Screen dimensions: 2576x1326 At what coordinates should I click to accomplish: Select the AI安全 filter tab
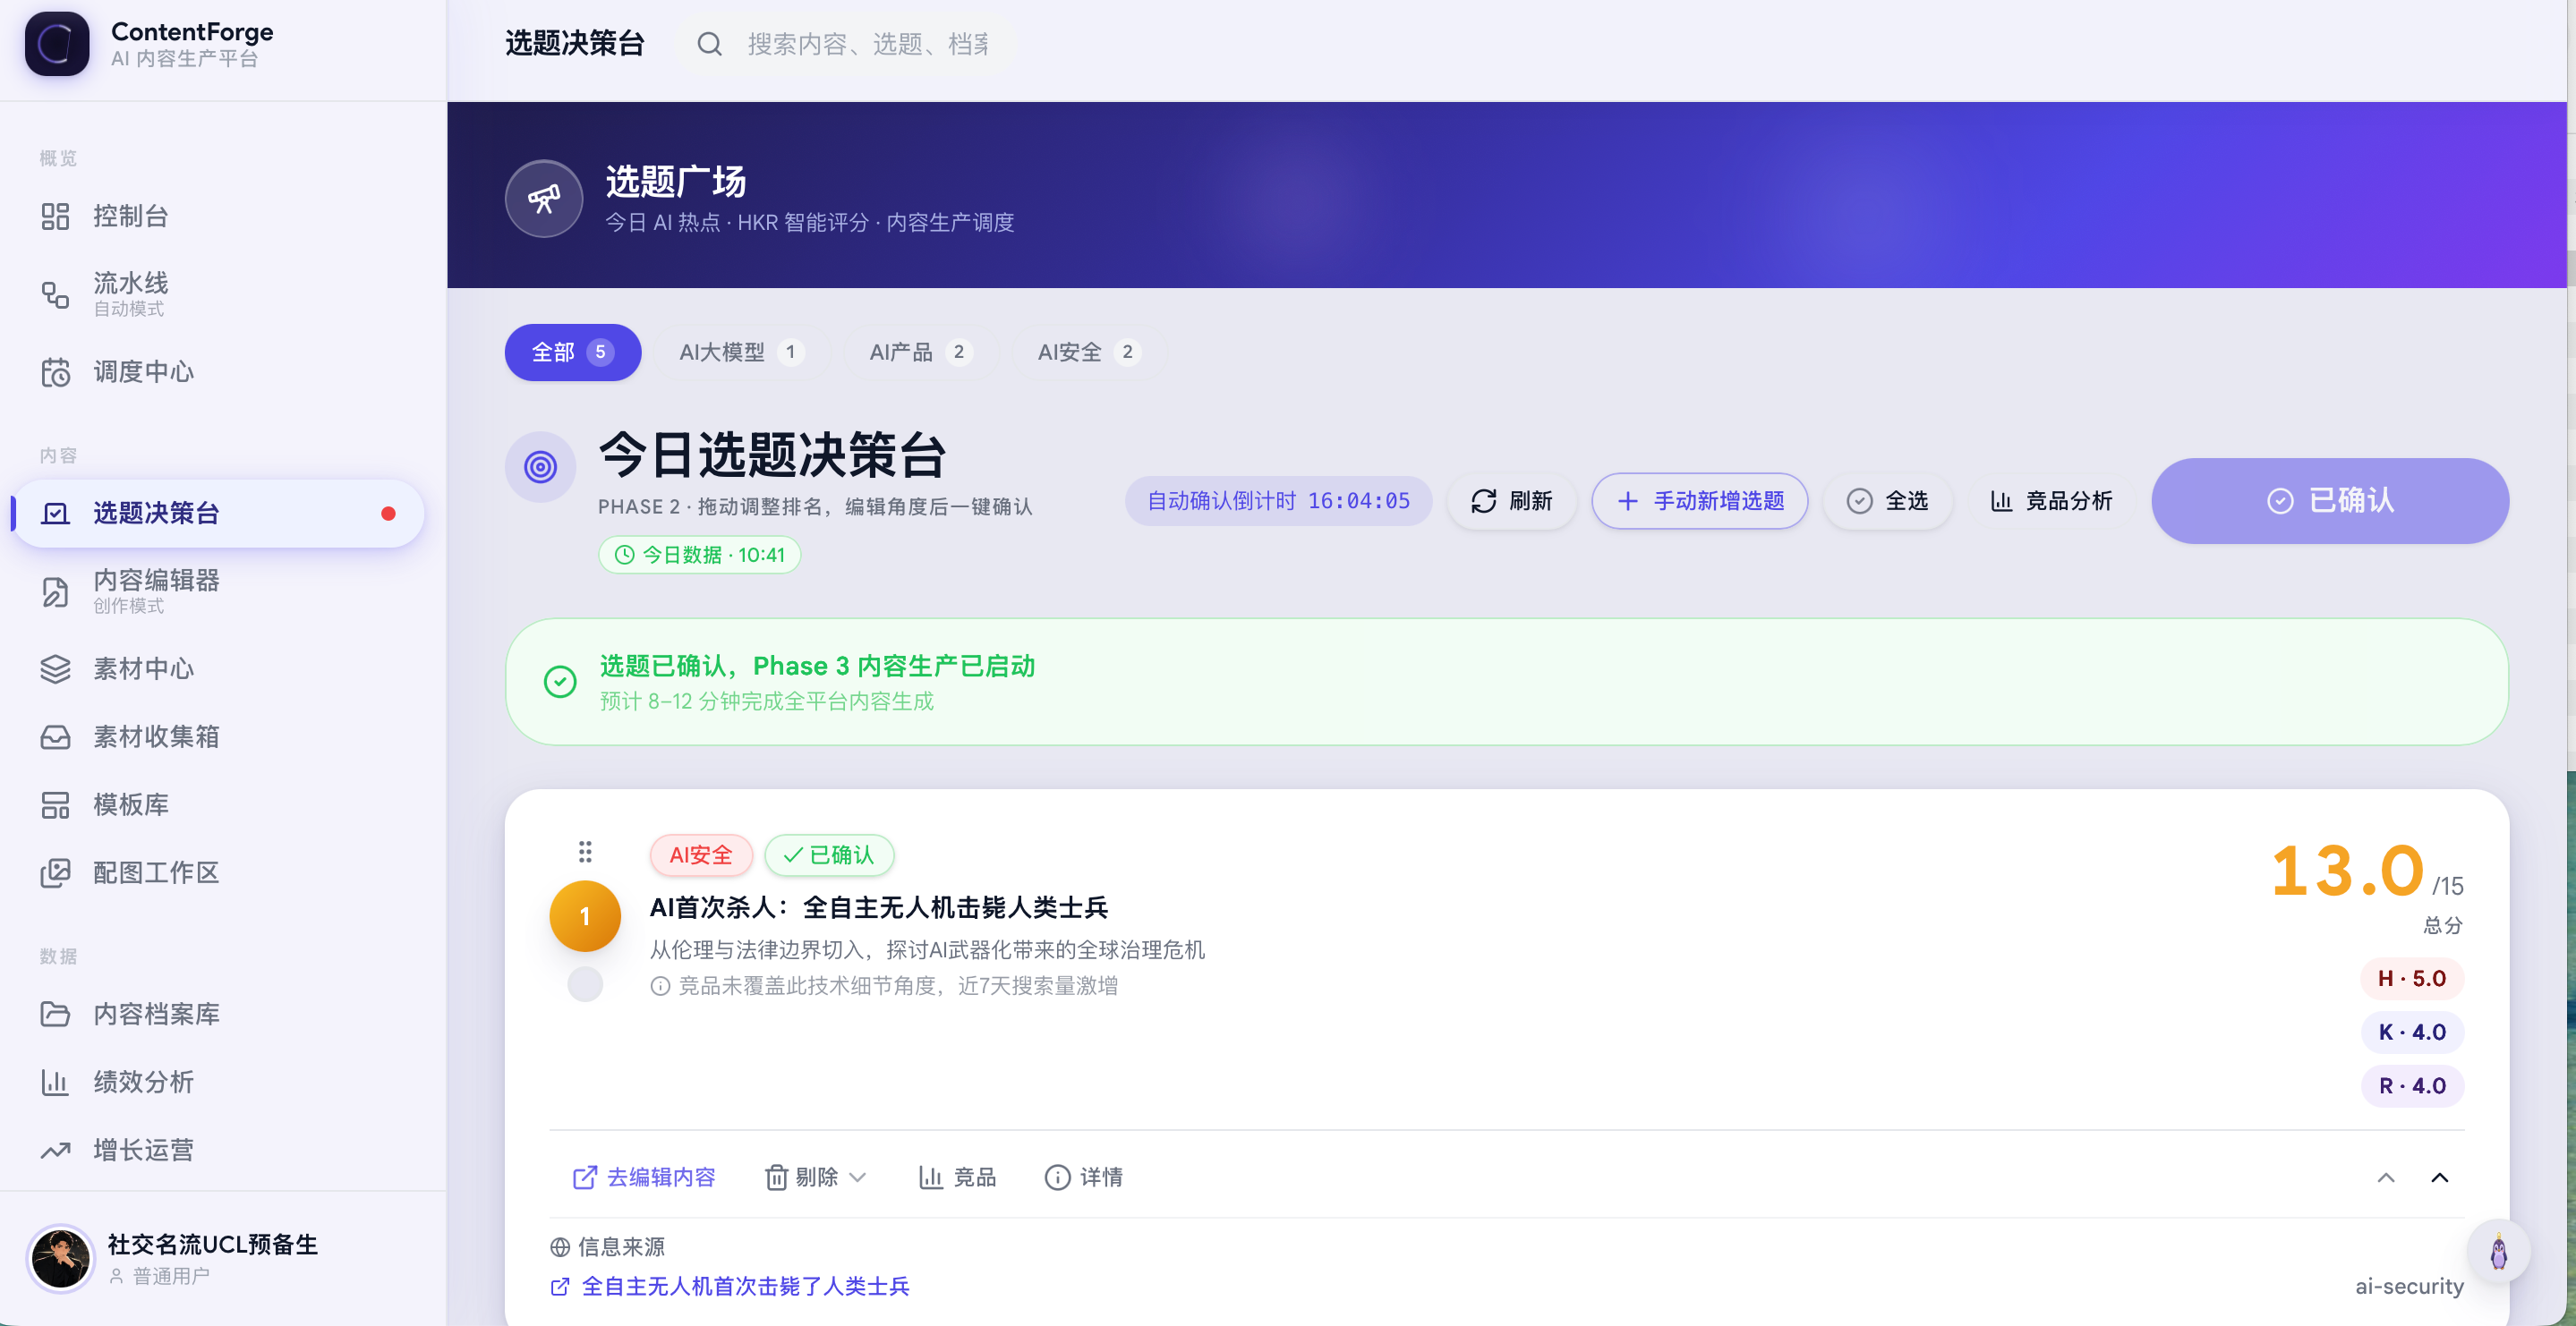click(x=1088, y=352)
